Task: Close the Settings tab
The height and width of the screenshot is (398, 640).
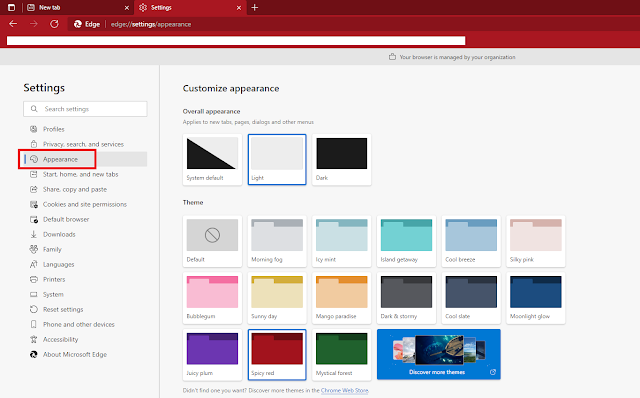Action: point(239,8)
